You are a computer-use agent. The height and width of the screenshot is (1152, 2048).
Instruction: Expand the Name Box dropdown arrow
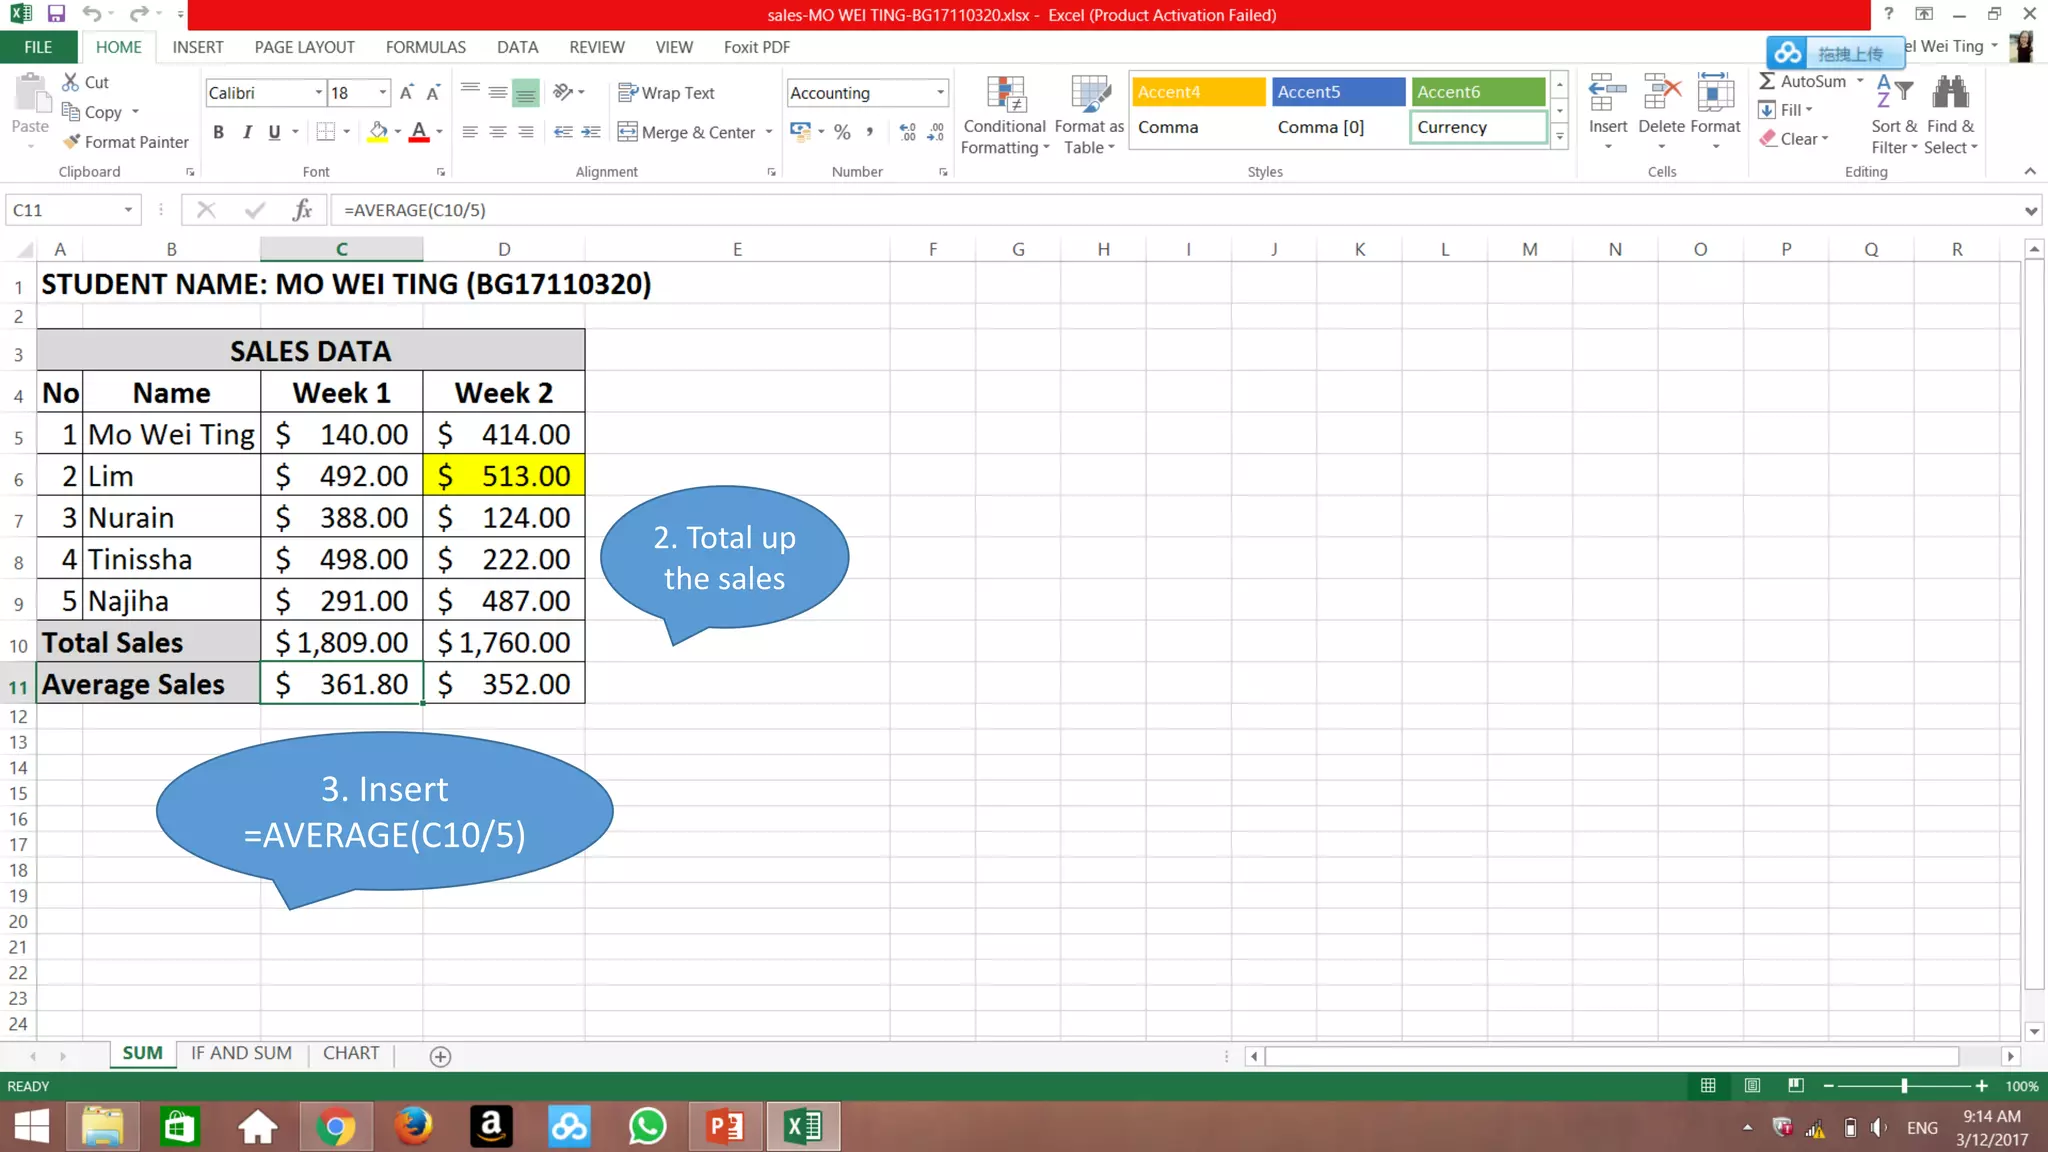point(128,210)
